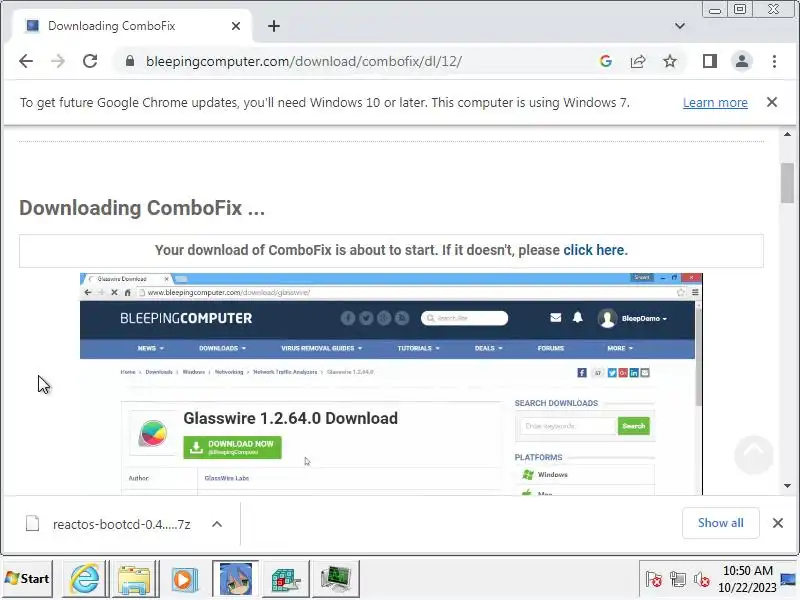800x600 pixels.
Task: Share this page using the share icon
Action: tap(638, 61)
